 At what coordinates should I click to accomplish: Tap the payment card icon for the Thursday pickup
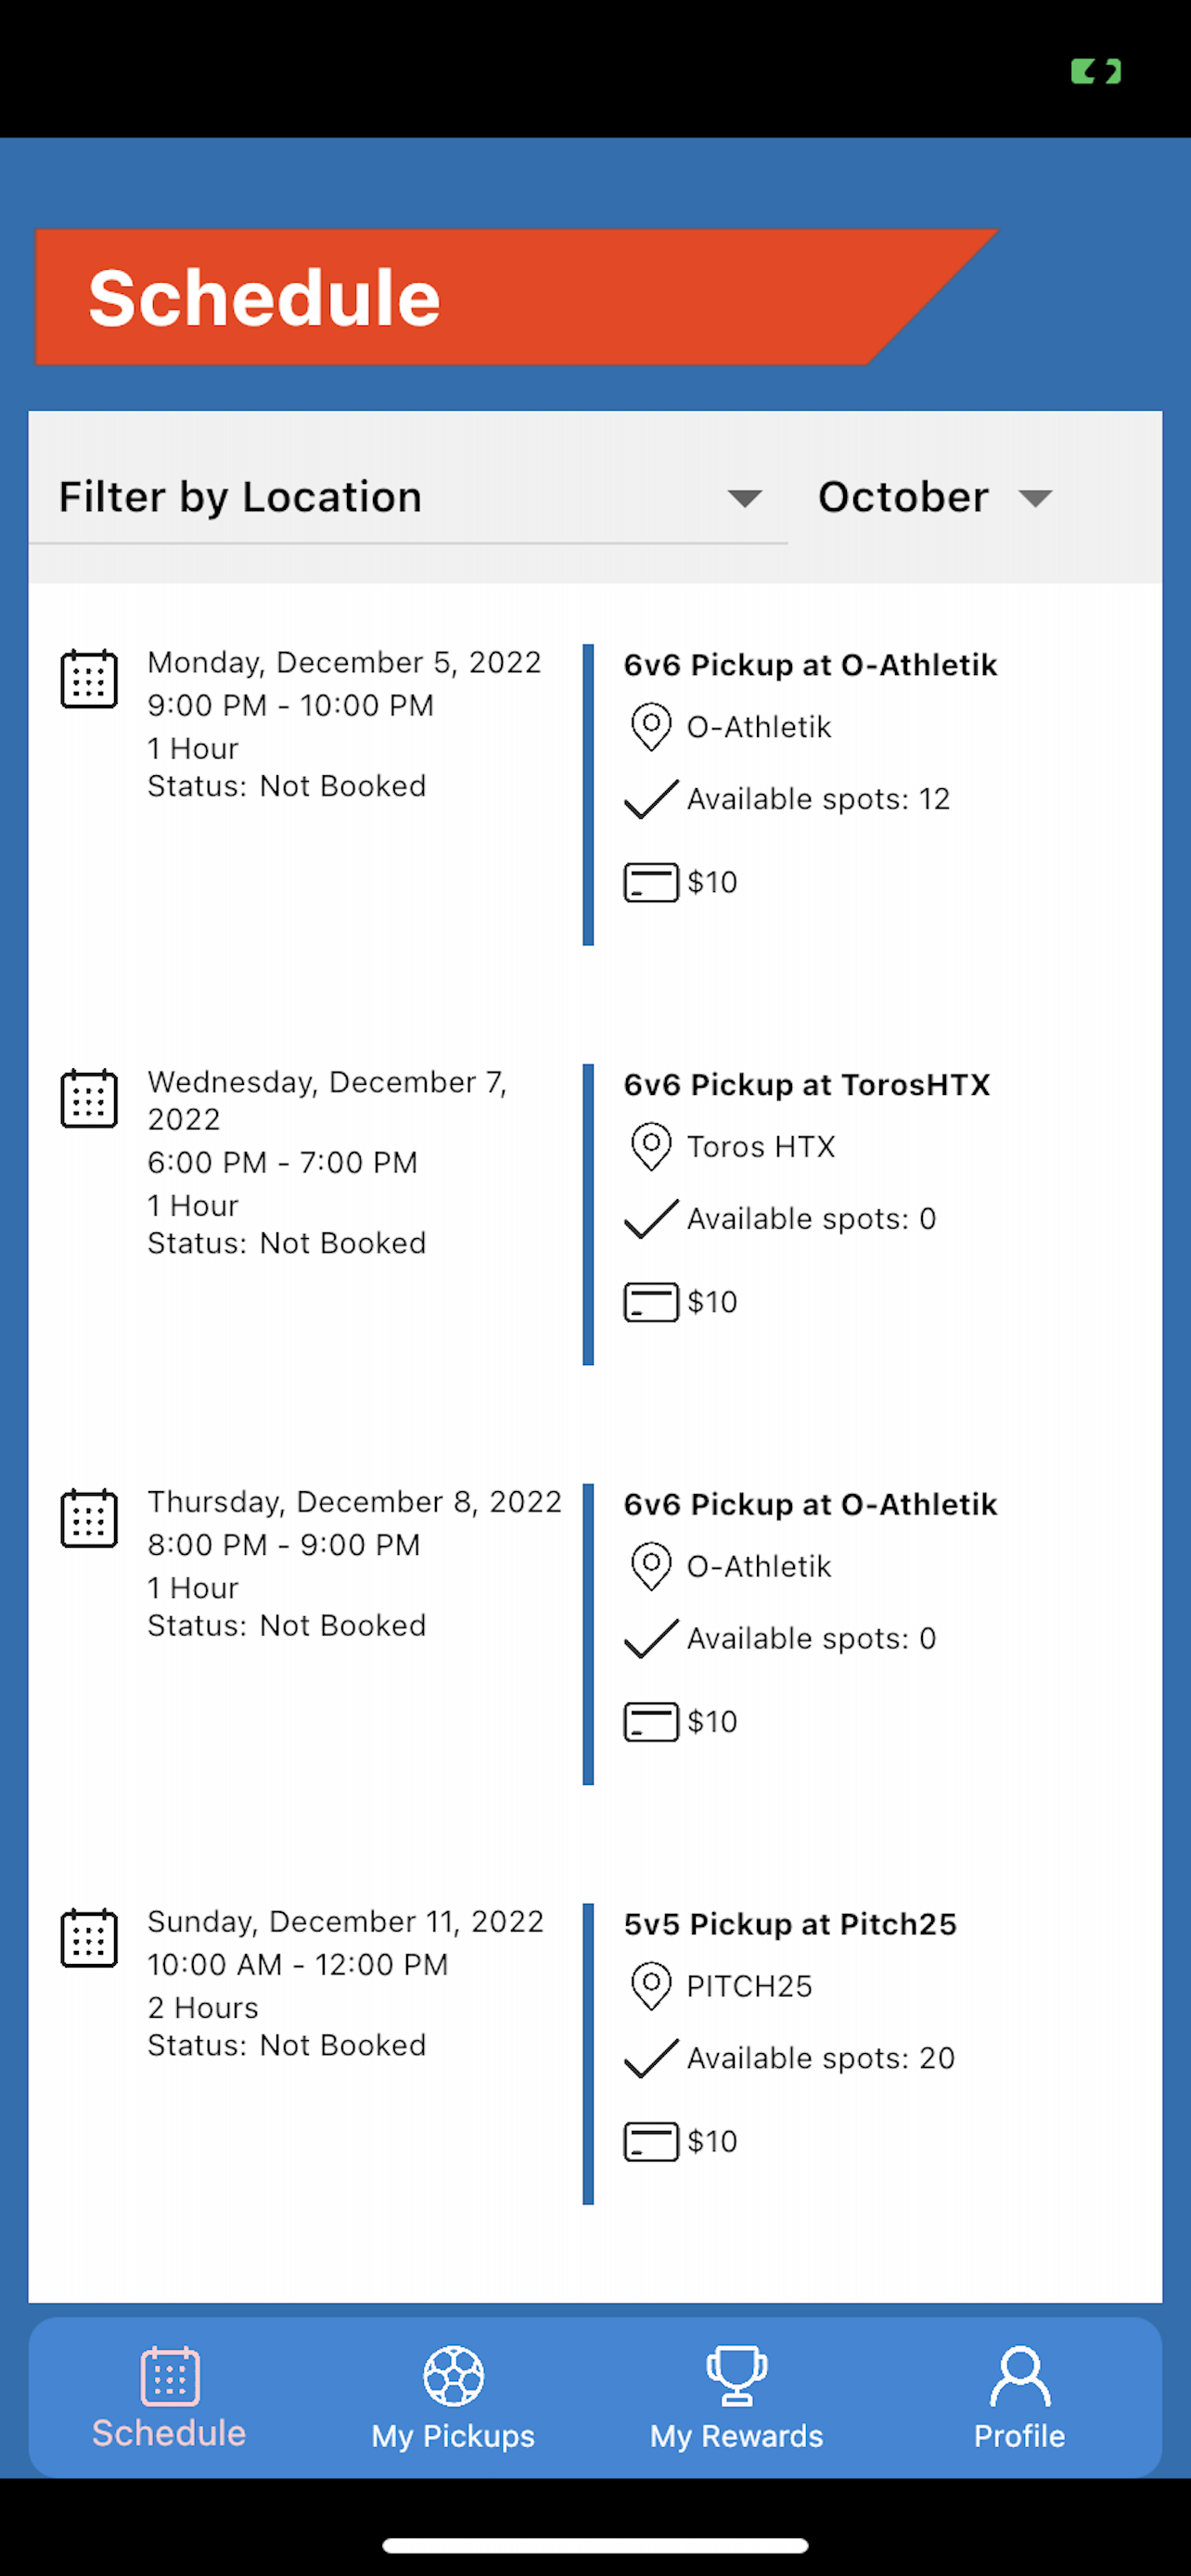tap(651, 1722)
